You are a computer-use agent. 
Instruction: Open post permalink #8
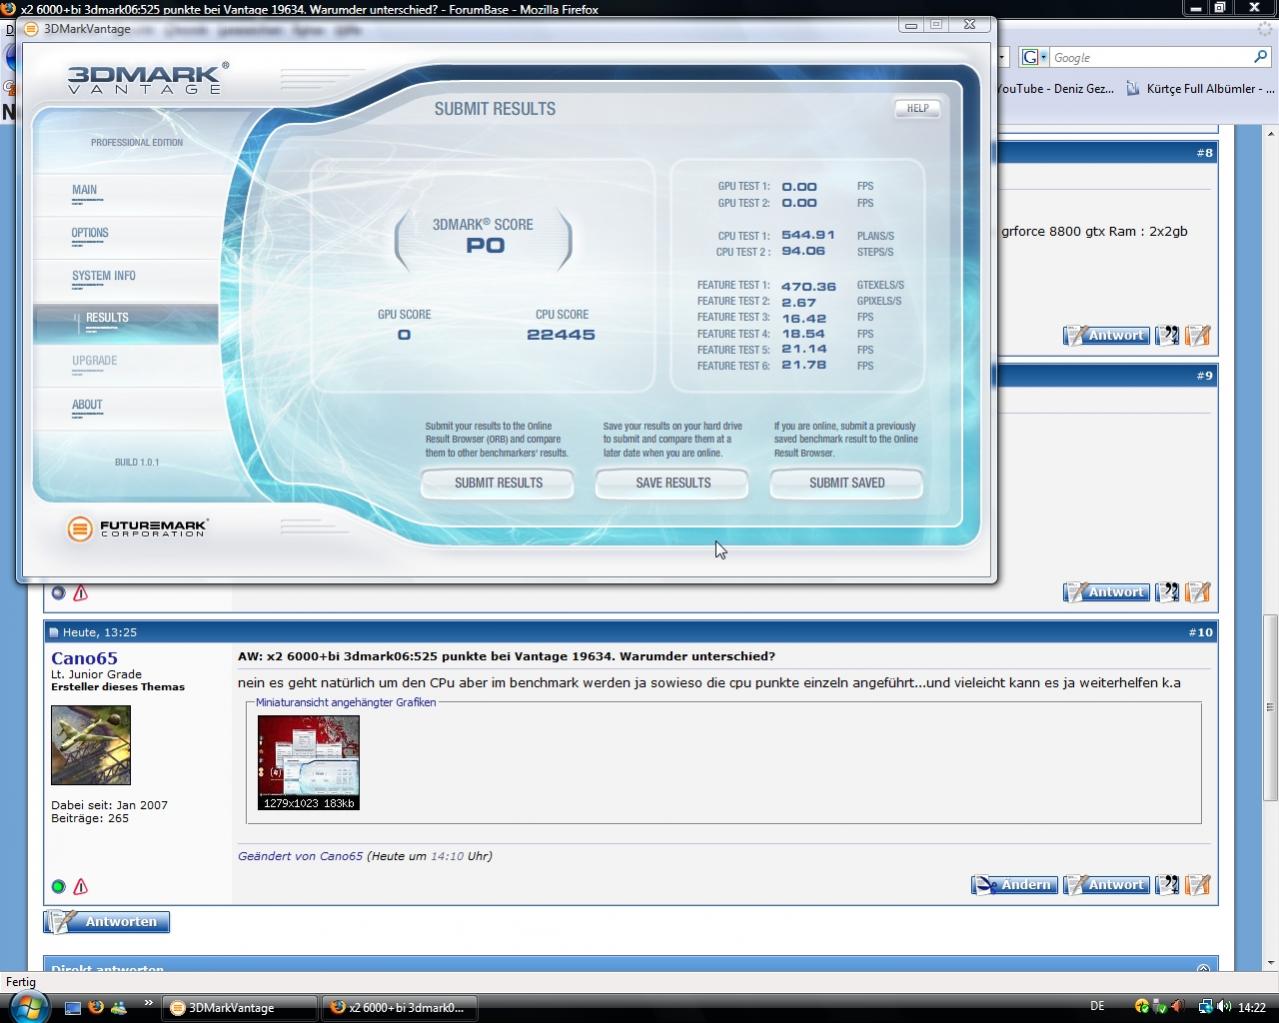point(1204,153)
